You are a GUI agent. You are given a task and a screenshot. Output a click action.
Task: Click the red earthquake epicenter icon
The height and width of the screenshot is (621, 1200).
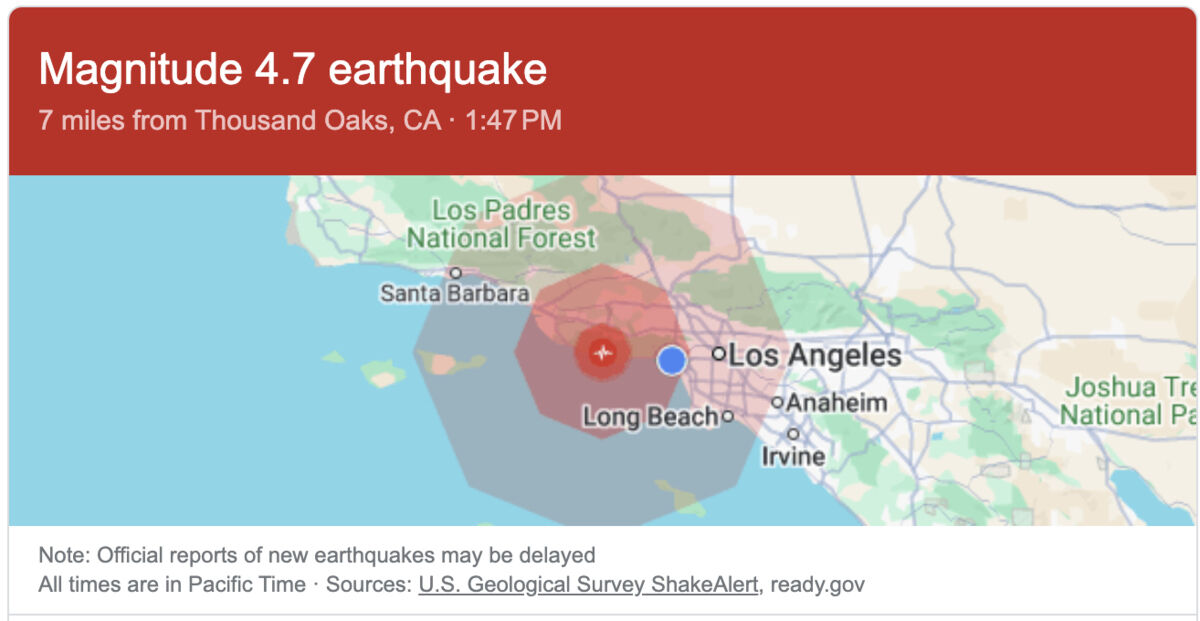tap(602, 352)
